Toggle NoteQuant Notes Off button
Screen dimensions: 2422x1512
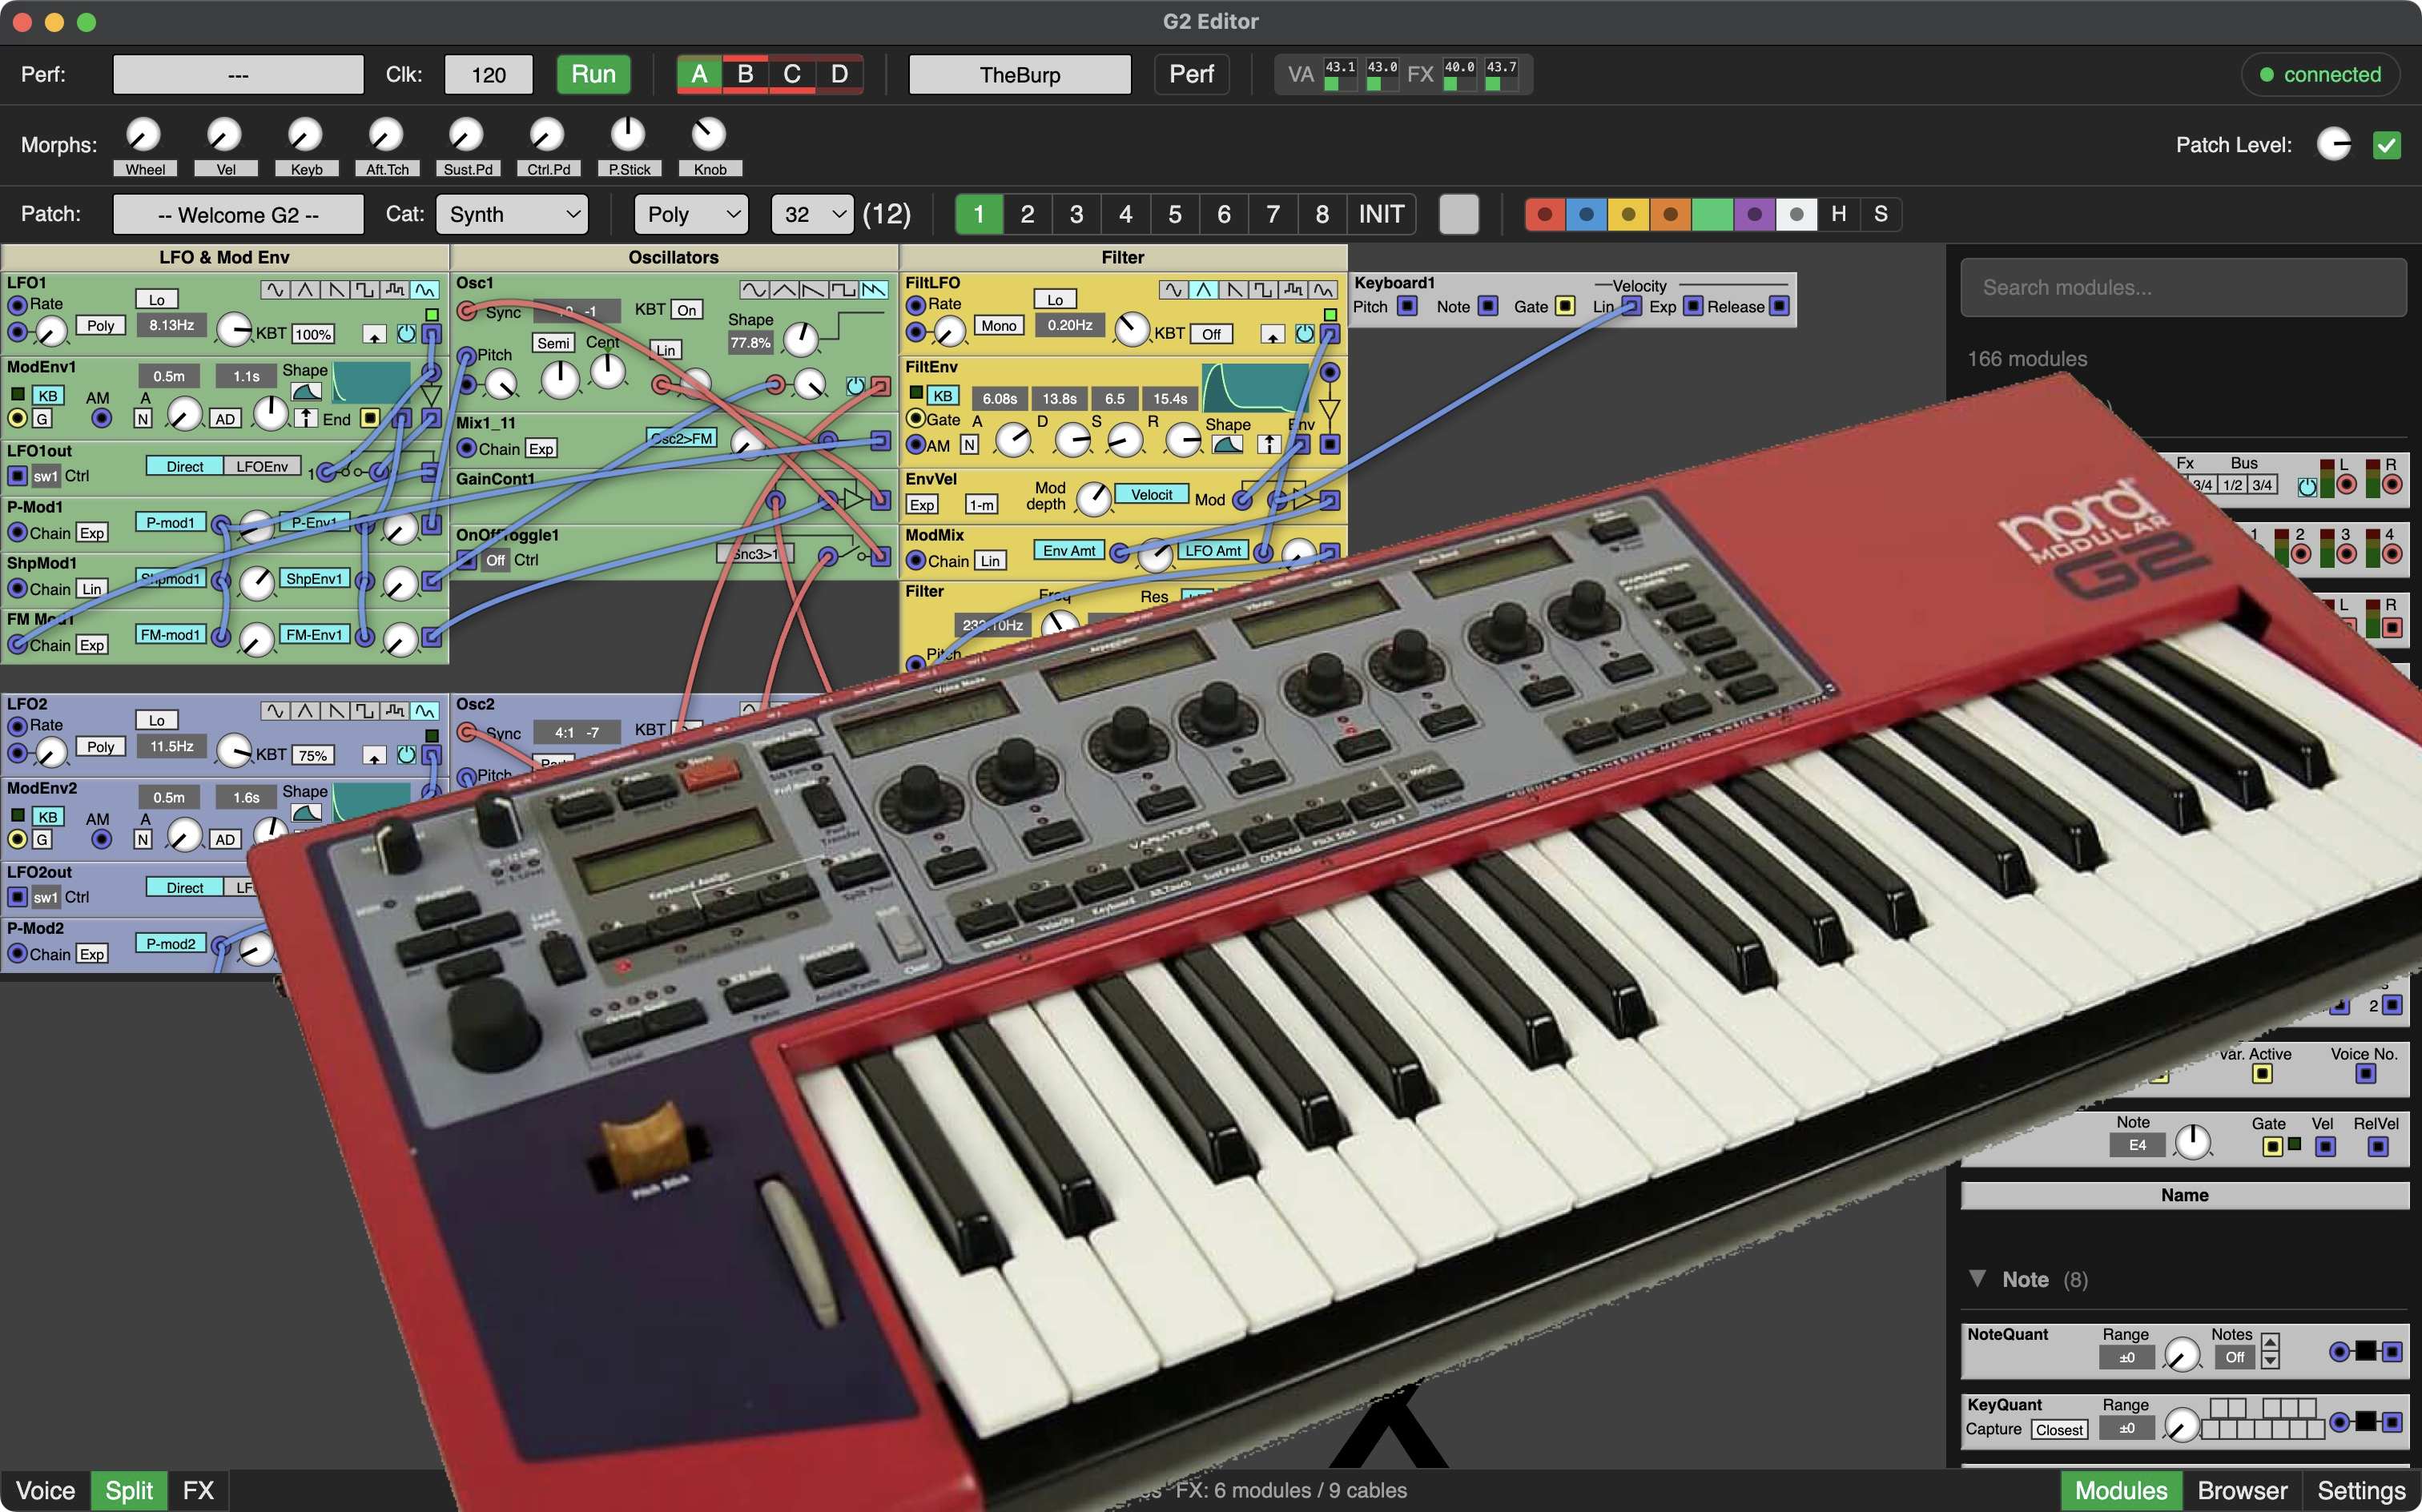point(2235,1357)
